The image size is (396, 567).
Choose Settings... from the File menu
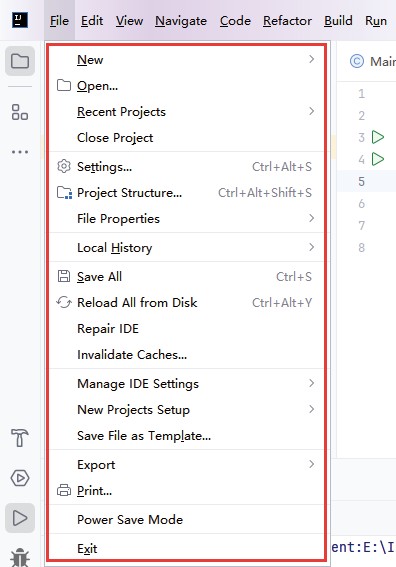point(186,167)
